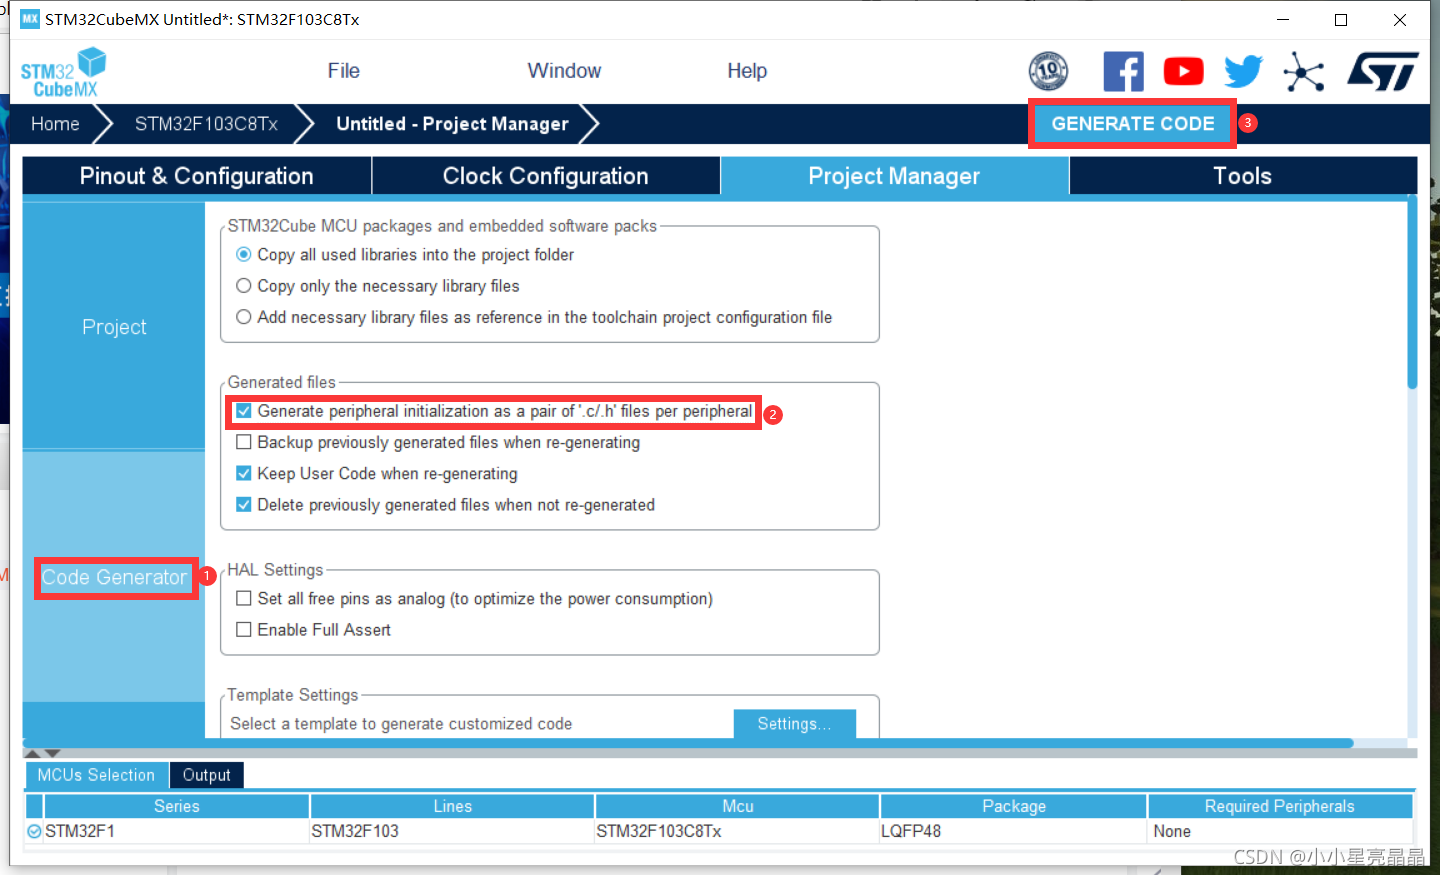Toggle Generate peripheral initialization as .c/.h pair
The width and height of the screenshot is (1440, 875).
(243, 411)
